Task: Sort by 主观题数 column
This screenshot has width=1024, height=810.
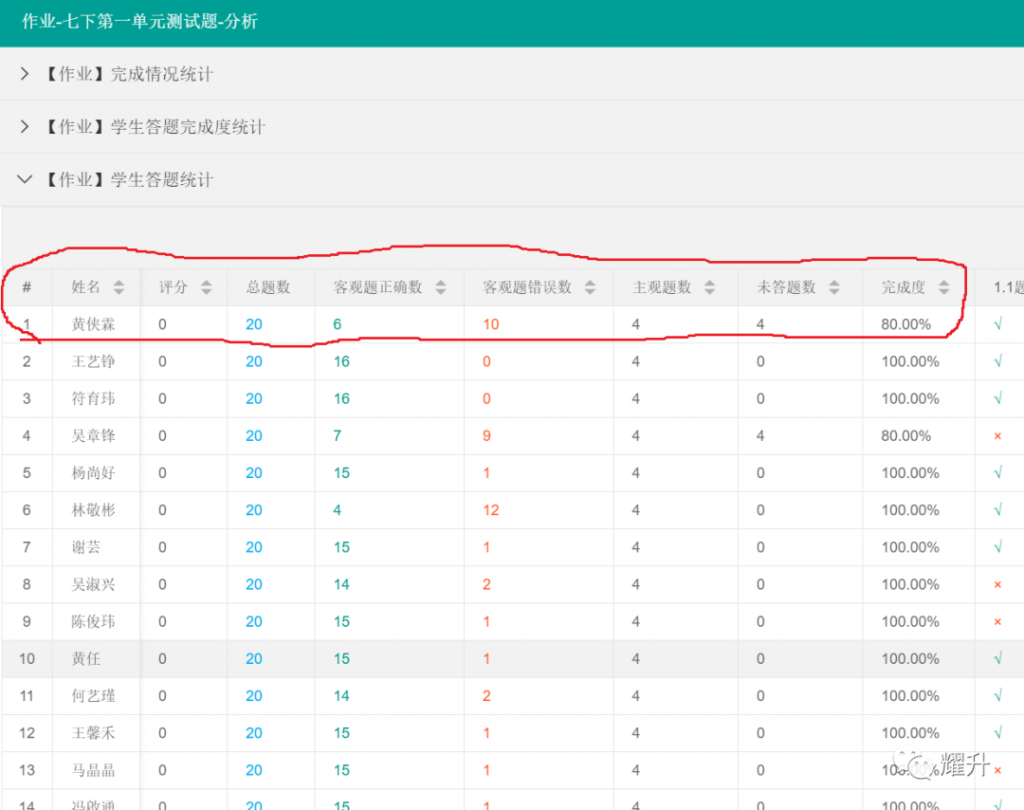Action: (x=709, y=287)
